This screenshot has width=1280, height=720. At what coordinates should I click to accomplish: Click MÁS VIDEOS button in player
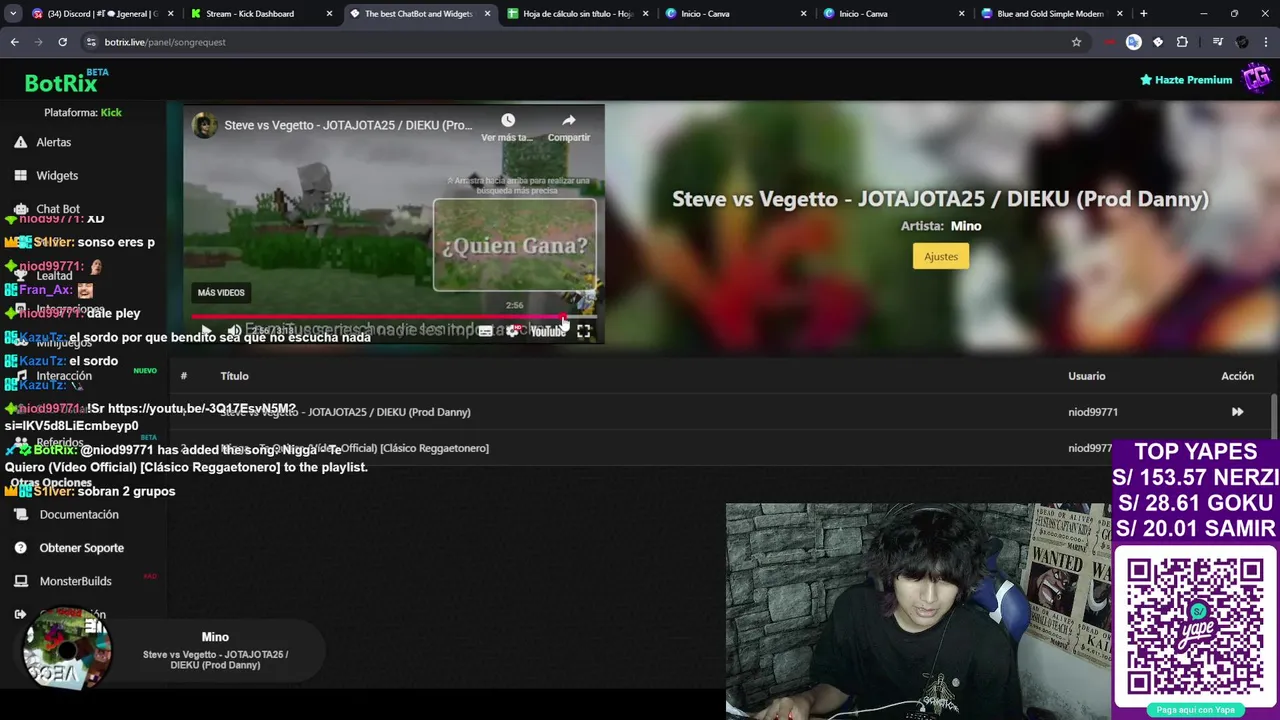(x=221, y=293)
